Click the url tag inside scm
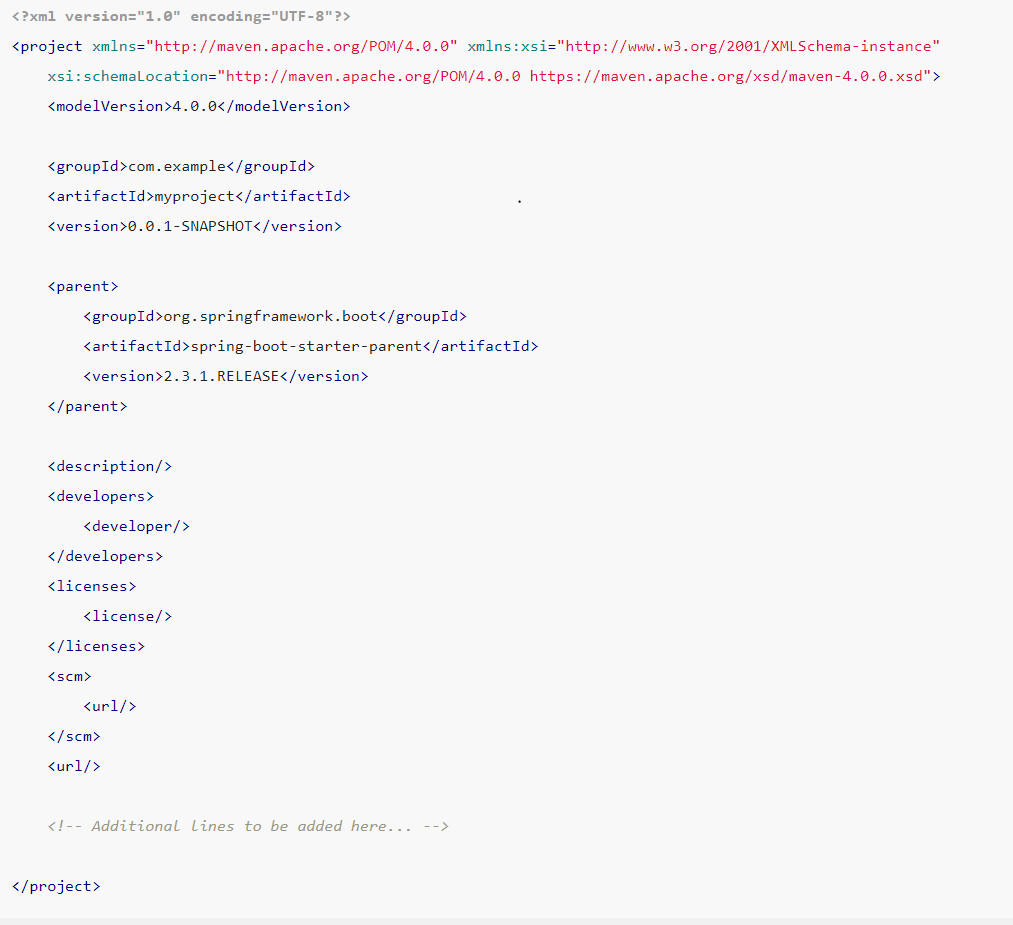The image size is (1013, 925). click(110, 706)
